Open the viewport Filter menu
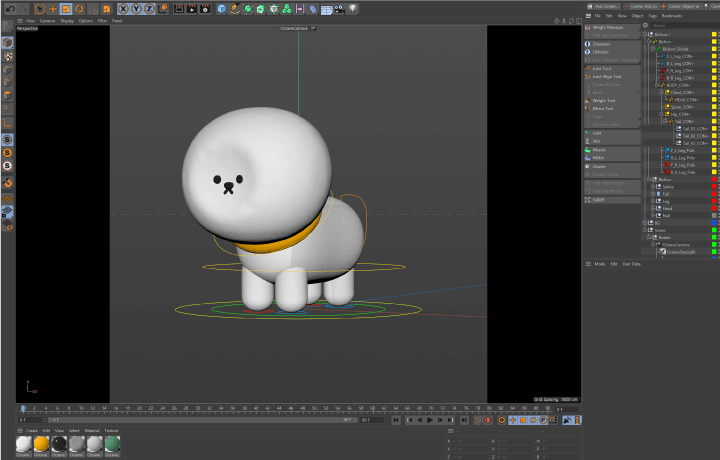This screenshot has width=720, height=460. 102,21
